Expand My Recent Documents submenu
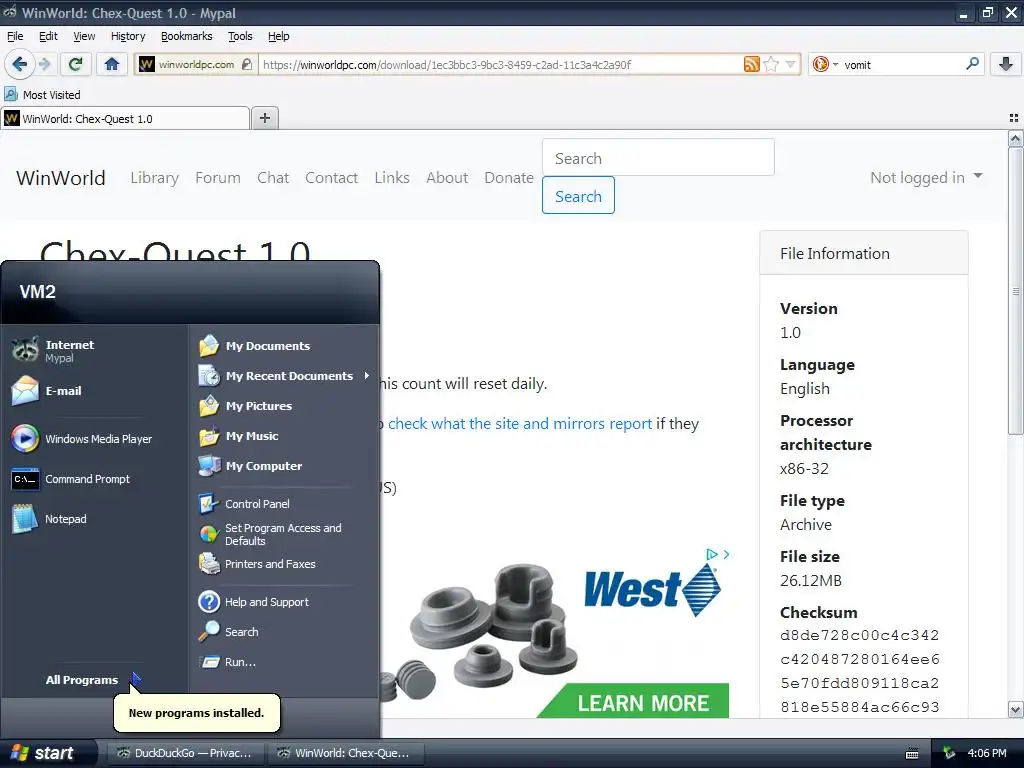This screenshot has width=1024, height=768. [284, 376]
